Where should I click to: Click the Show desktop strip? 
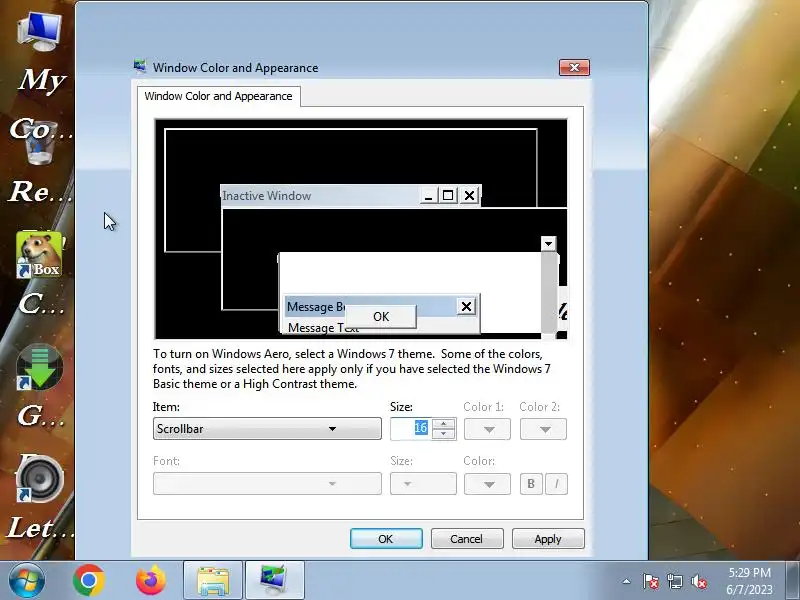click(x=792, y=581)
